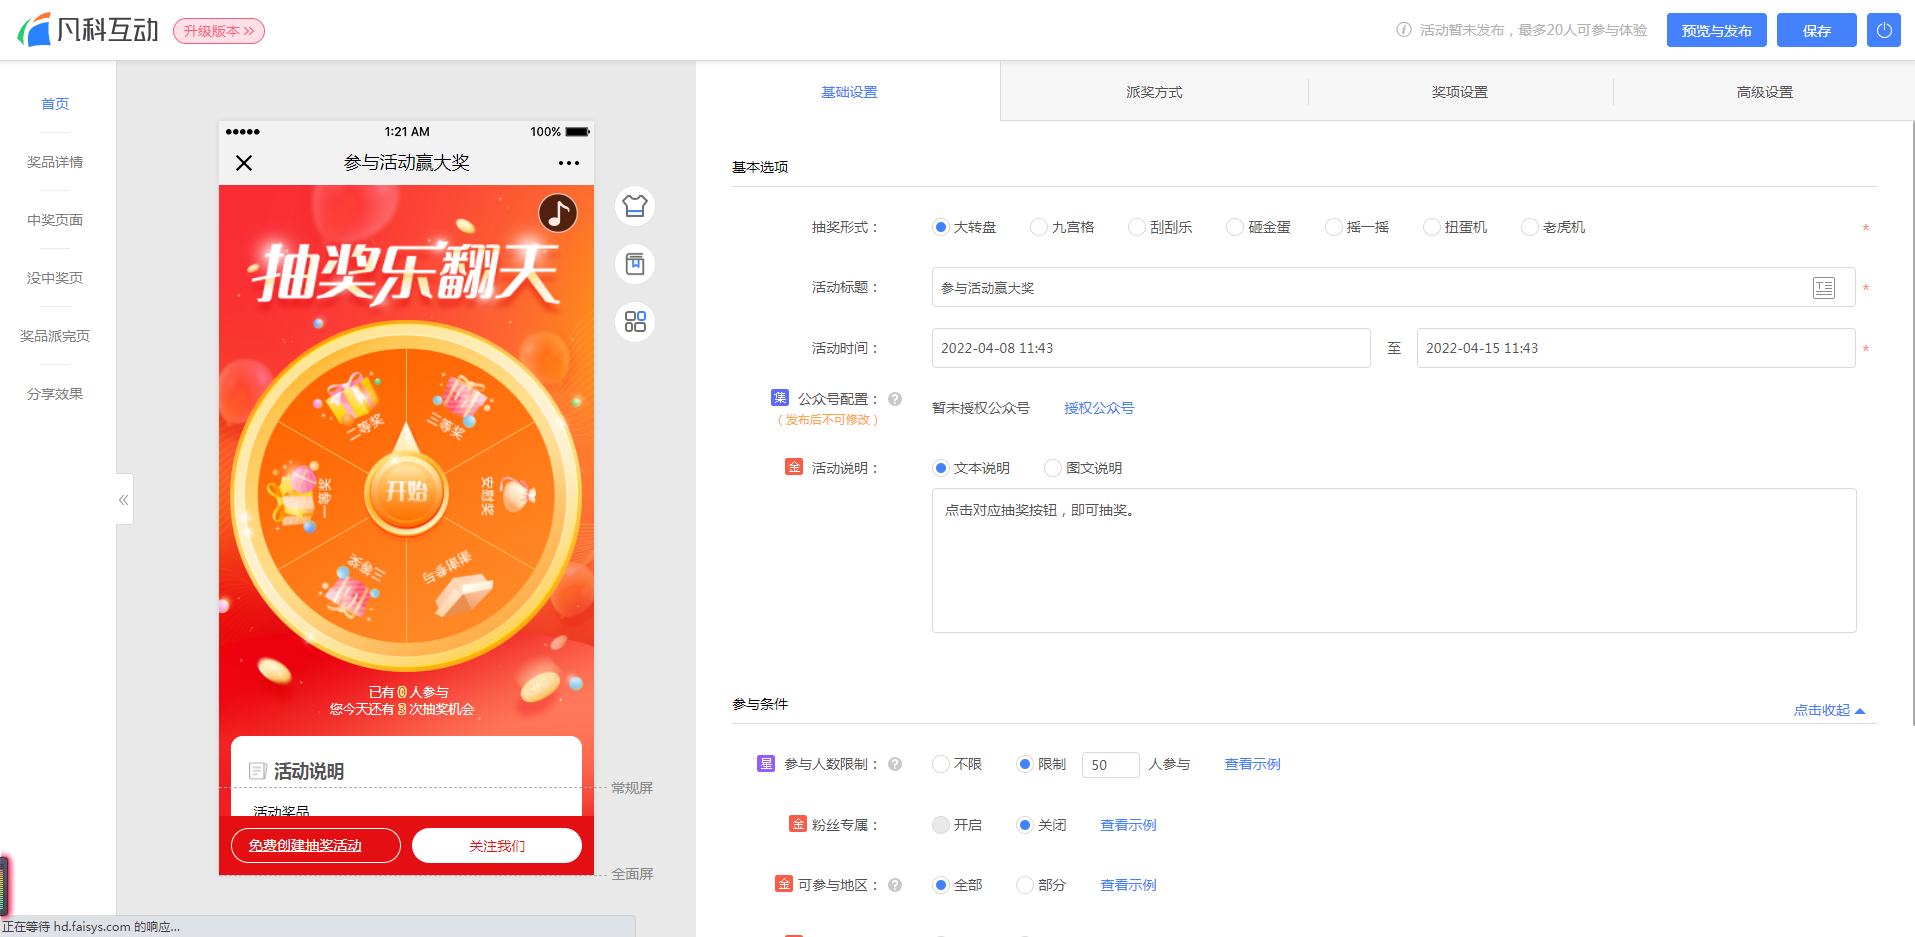Click the 集 badge before 公众号配置
Viewport: 1915px width, 937px height.
coord(780,398)
